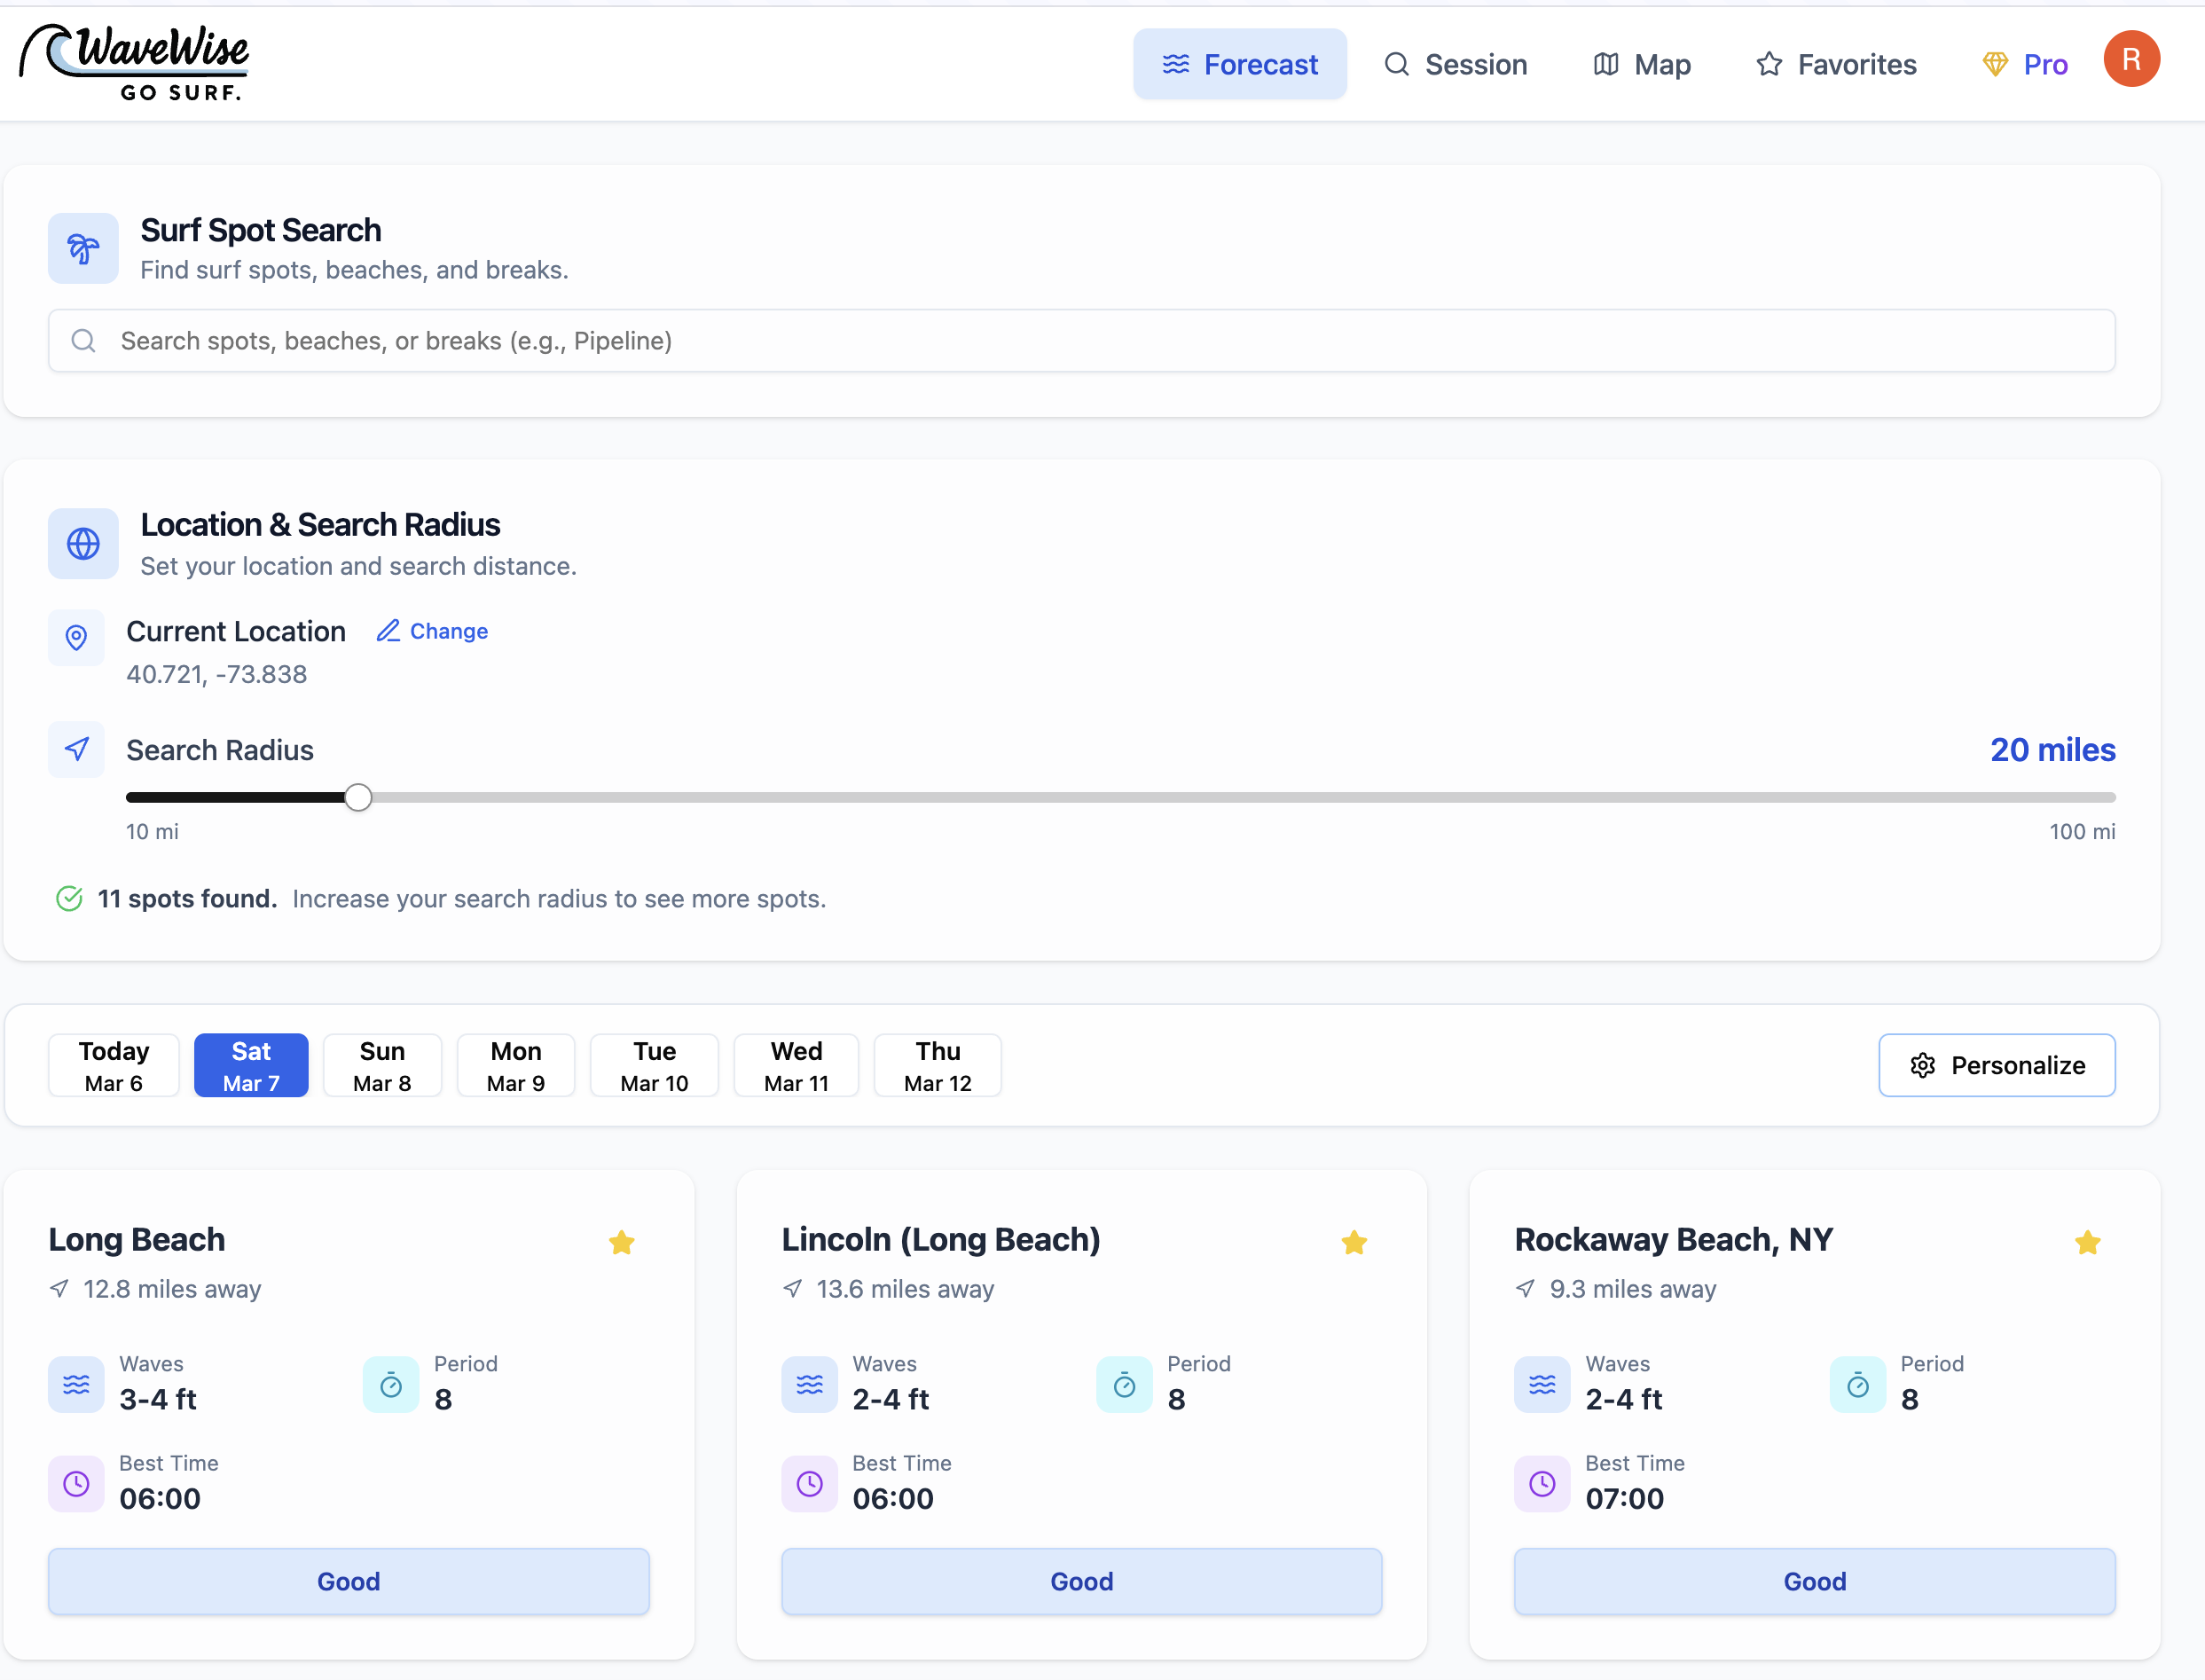This screenshot has width=2205, height=1680.
Task: Click the Change location link
Action: click(432, 632)
